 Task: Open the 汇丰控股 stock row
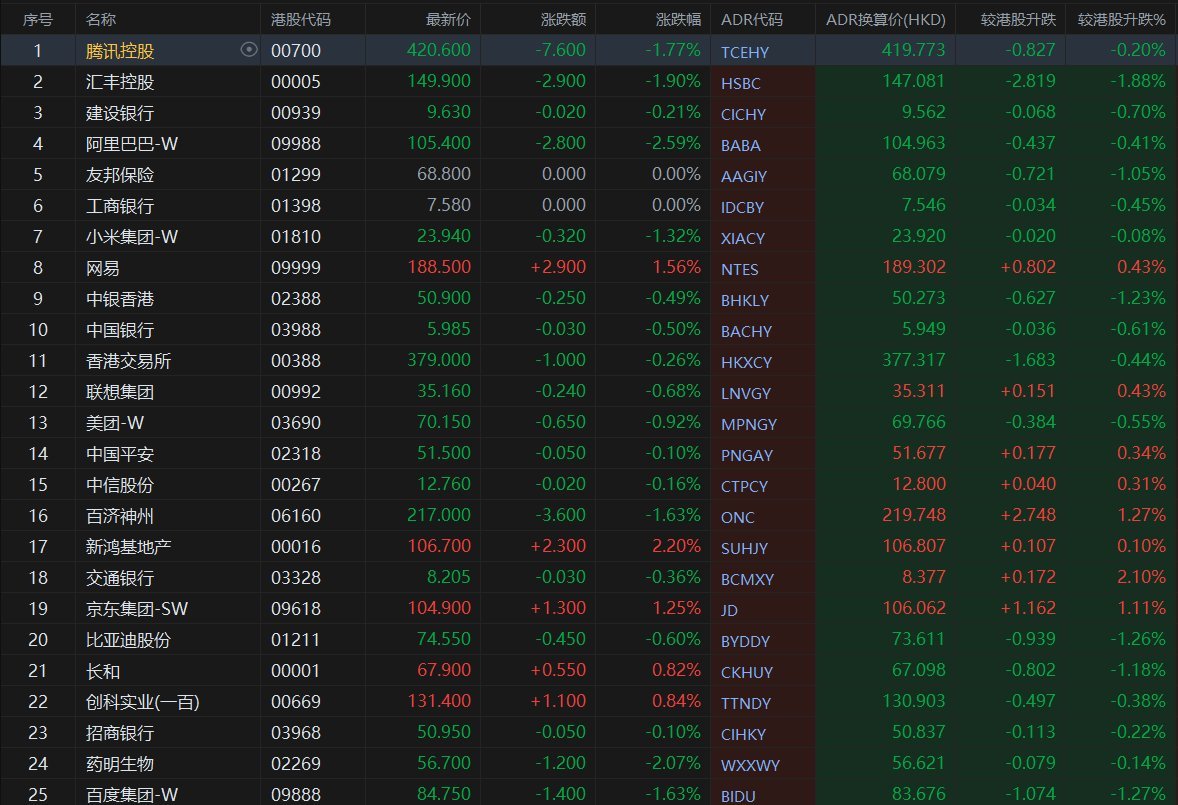589,81
